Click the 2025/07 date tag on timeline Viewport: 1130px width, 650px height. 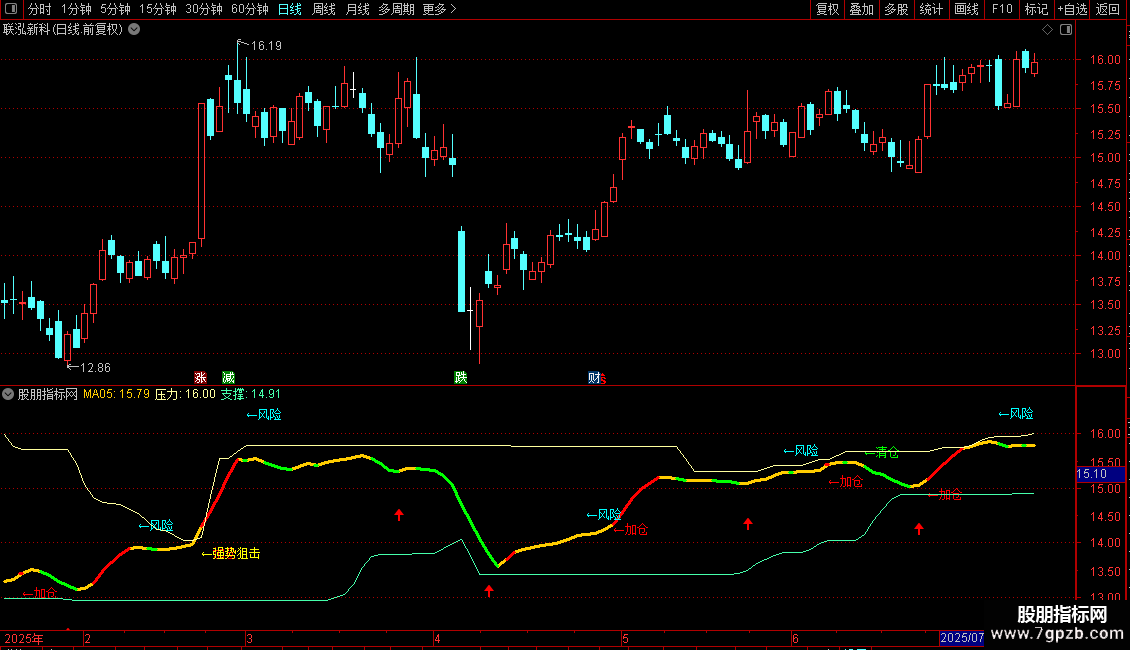point(962,638)
